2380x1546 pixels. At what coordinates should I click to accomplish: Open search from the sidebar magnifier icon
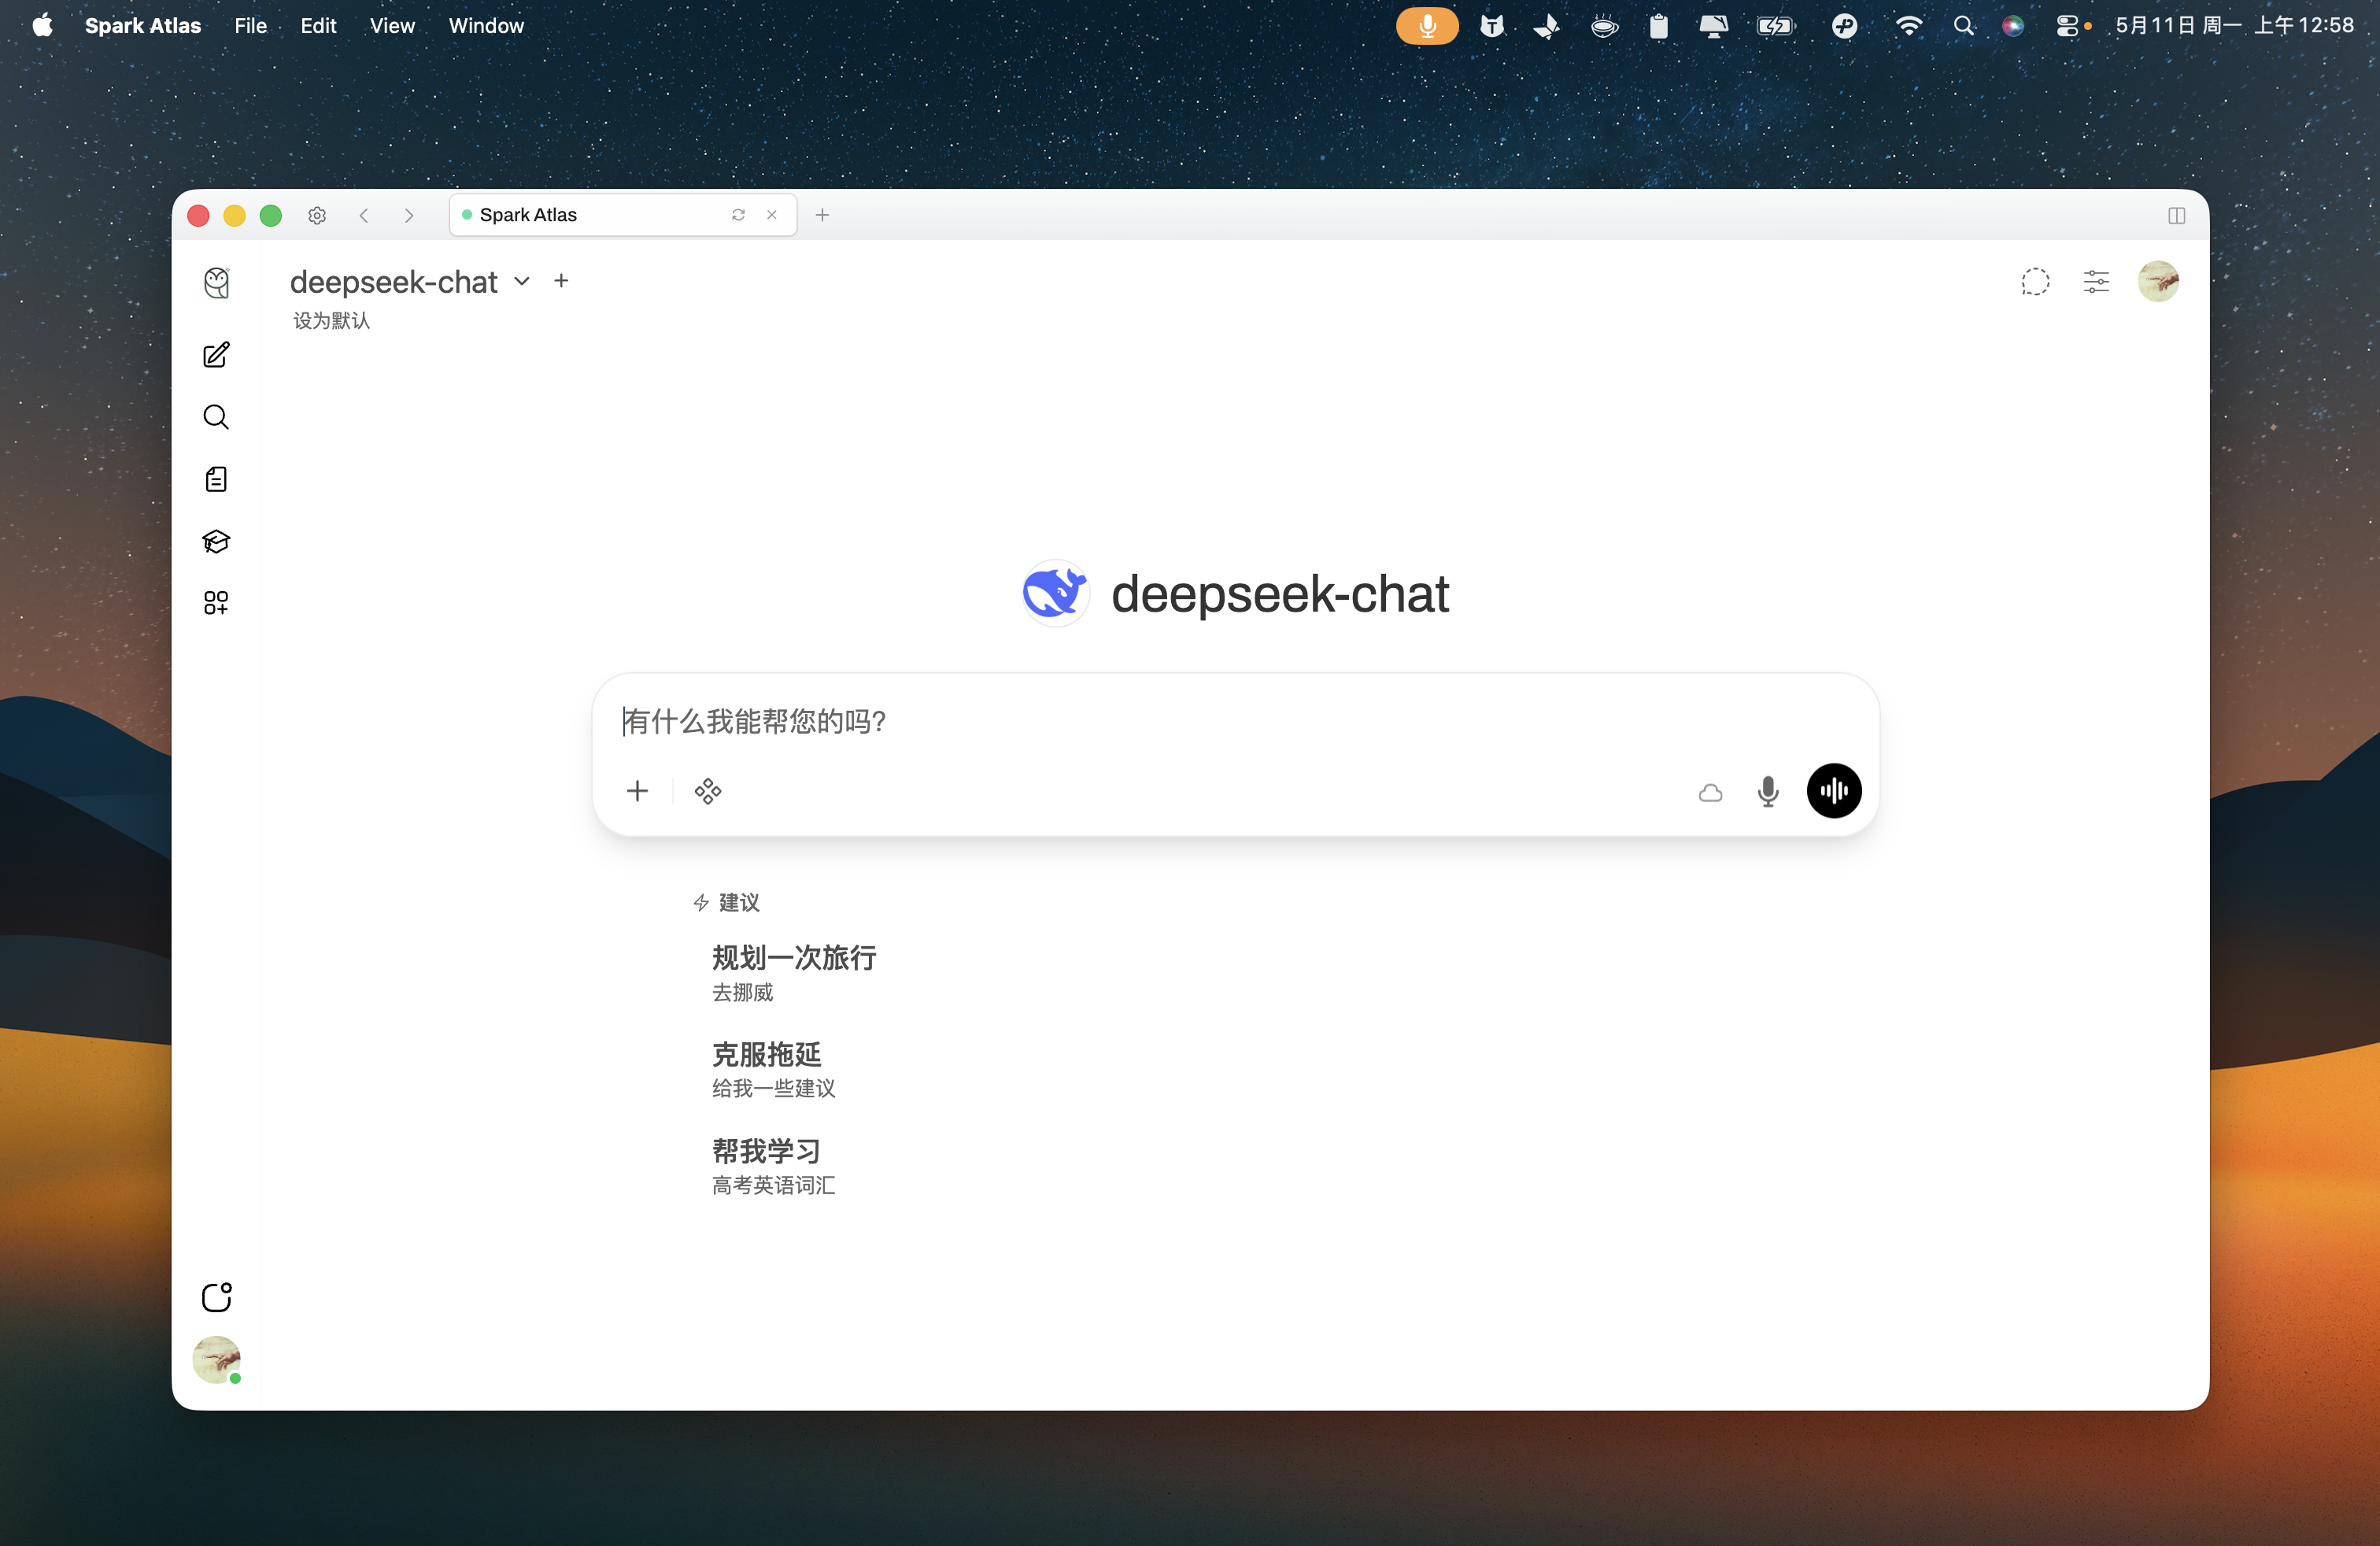pyautogui.click(x=216, y=417)
